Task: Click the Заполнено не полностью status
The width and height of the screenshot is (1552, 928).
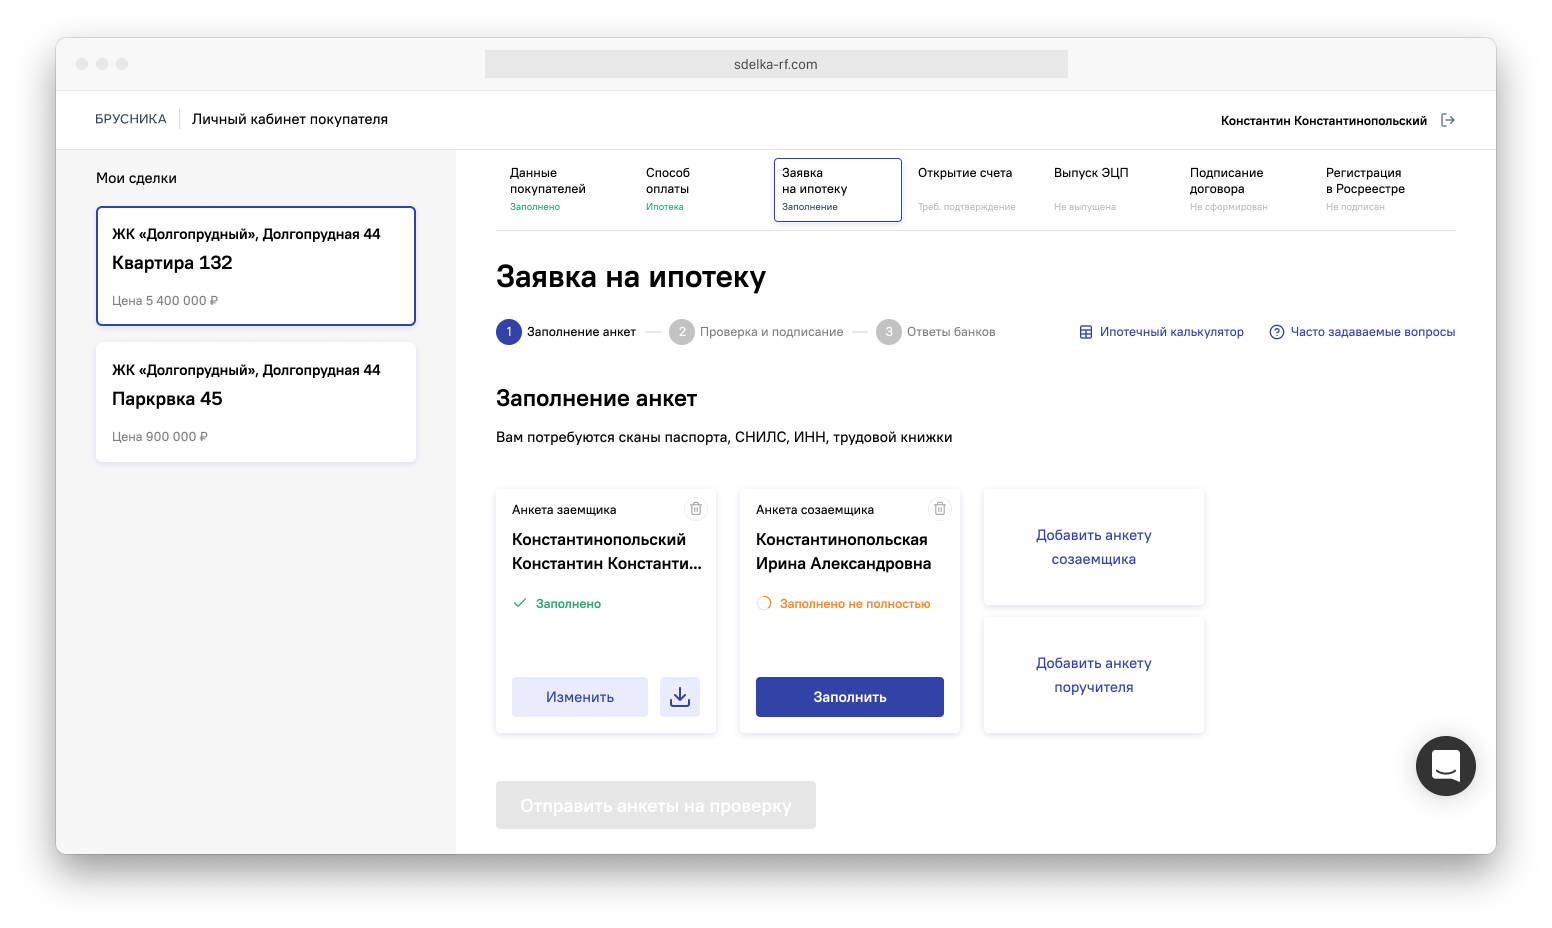Action: 855,604
